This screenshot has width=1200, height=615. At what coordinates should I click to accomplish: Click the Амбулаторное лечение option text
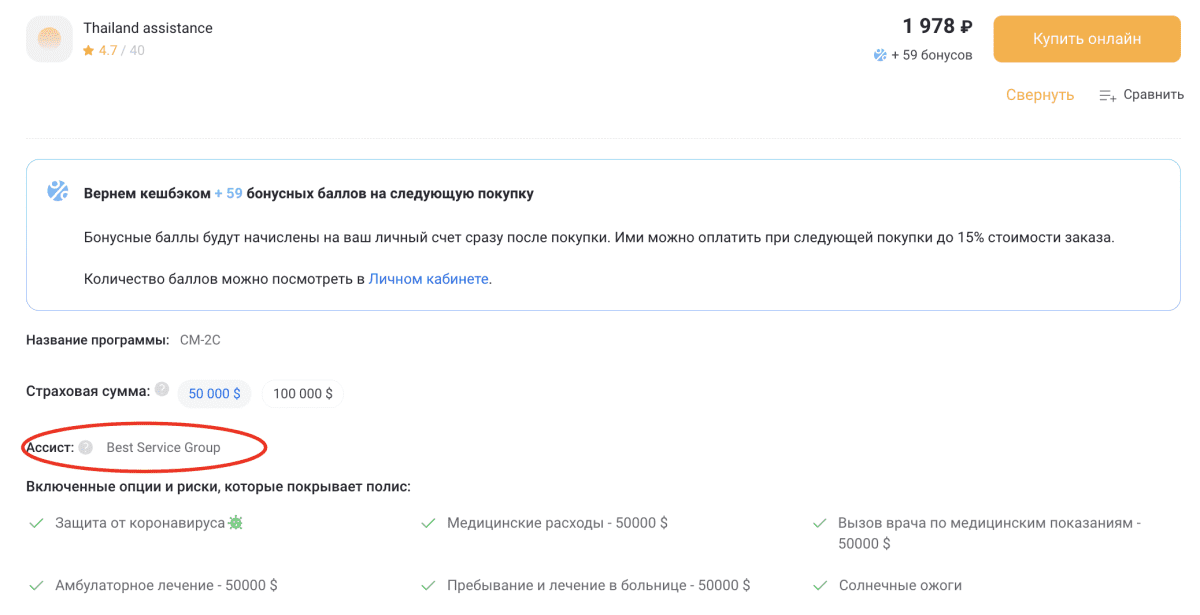click(x=166, y=585)
